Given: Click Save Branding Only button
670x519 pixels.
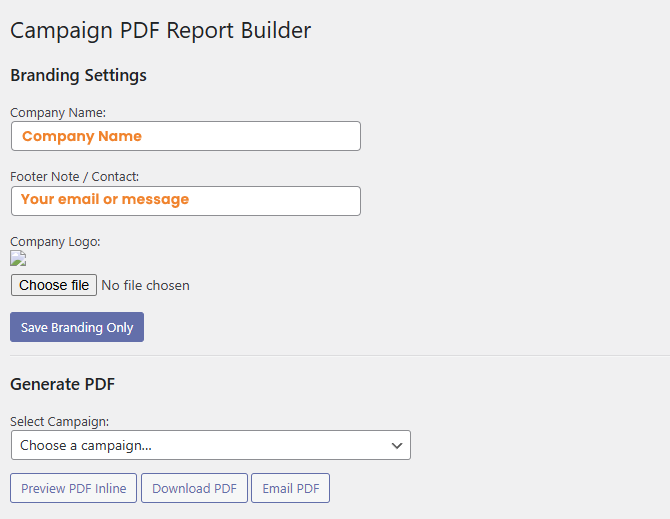Looking at the screenshot, I should tap(77, 327).
